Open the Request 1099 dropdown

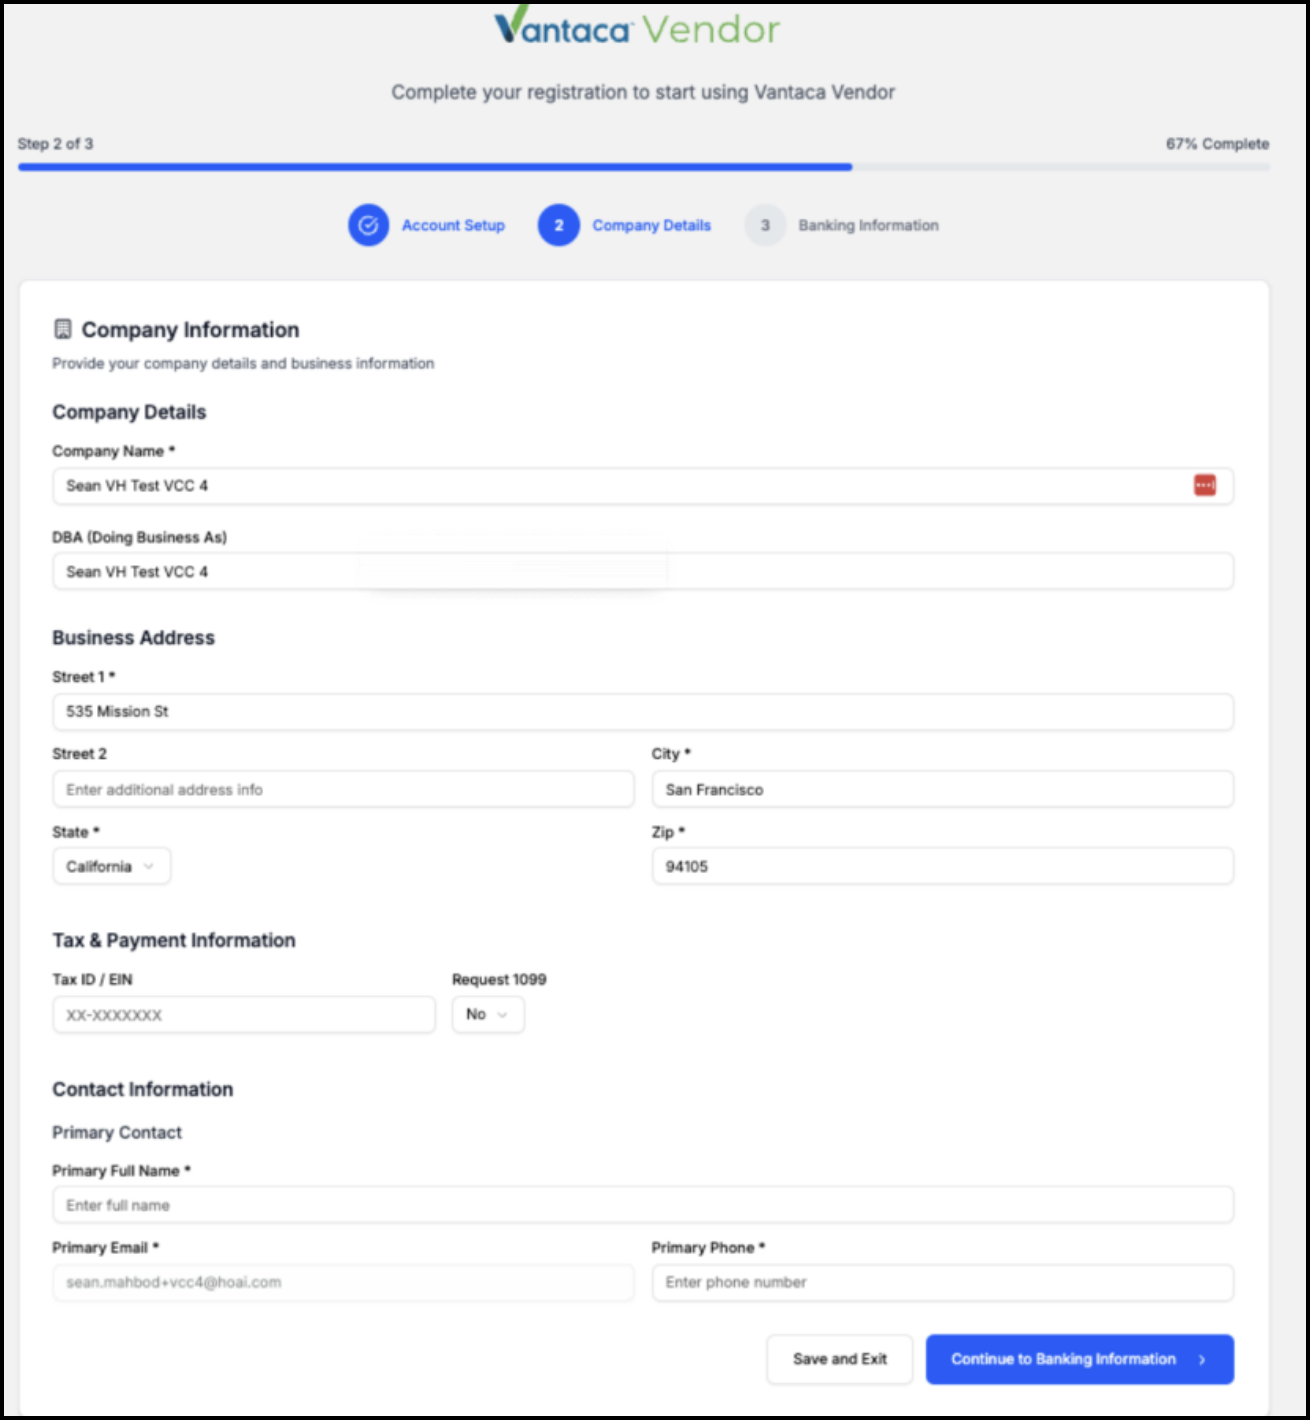(x=488, y=1014)
